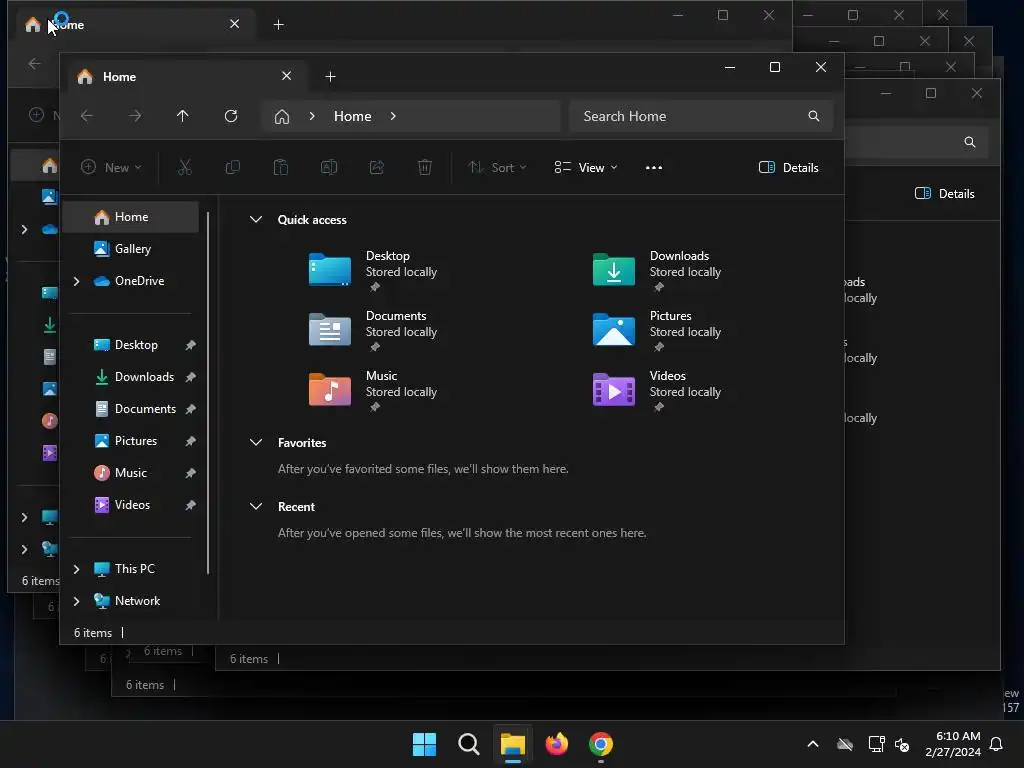
Task: Expand Network in the navigation pane
Action: pos(76,601)
